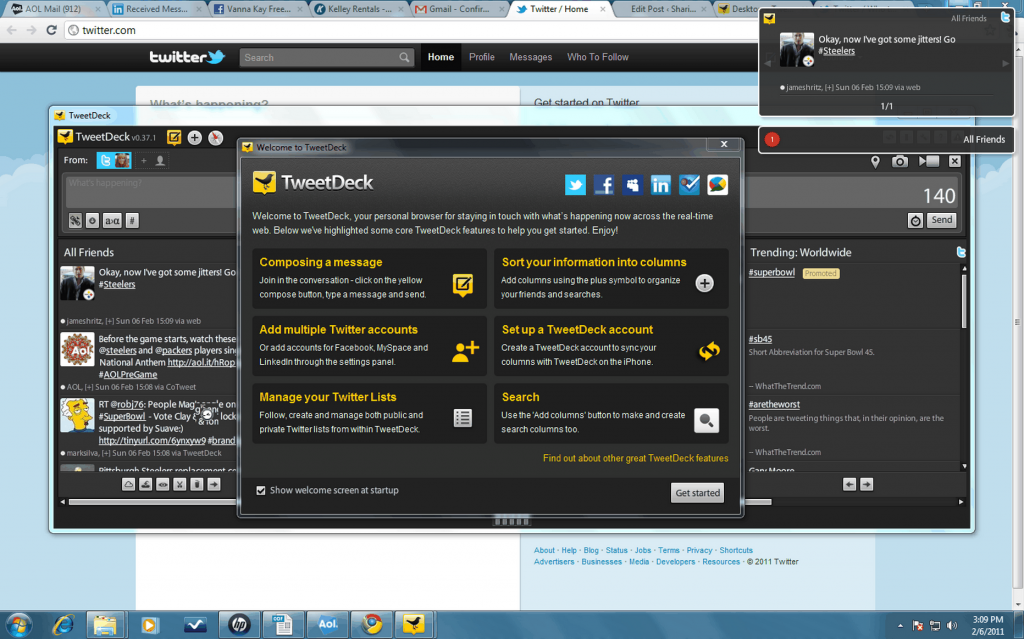1024x639 pixels.
Task: Uncheck Show welcome screen at startup
Action: pos(261,490)
